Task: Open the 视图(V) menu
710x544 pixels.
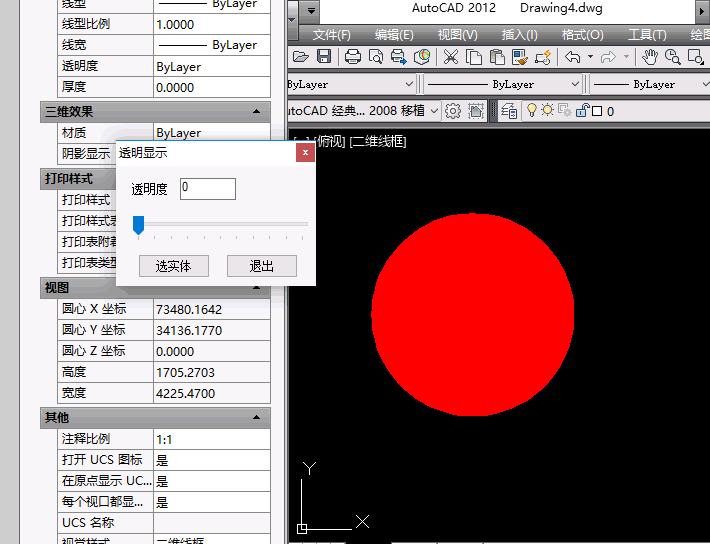Action: pos(457,35)
